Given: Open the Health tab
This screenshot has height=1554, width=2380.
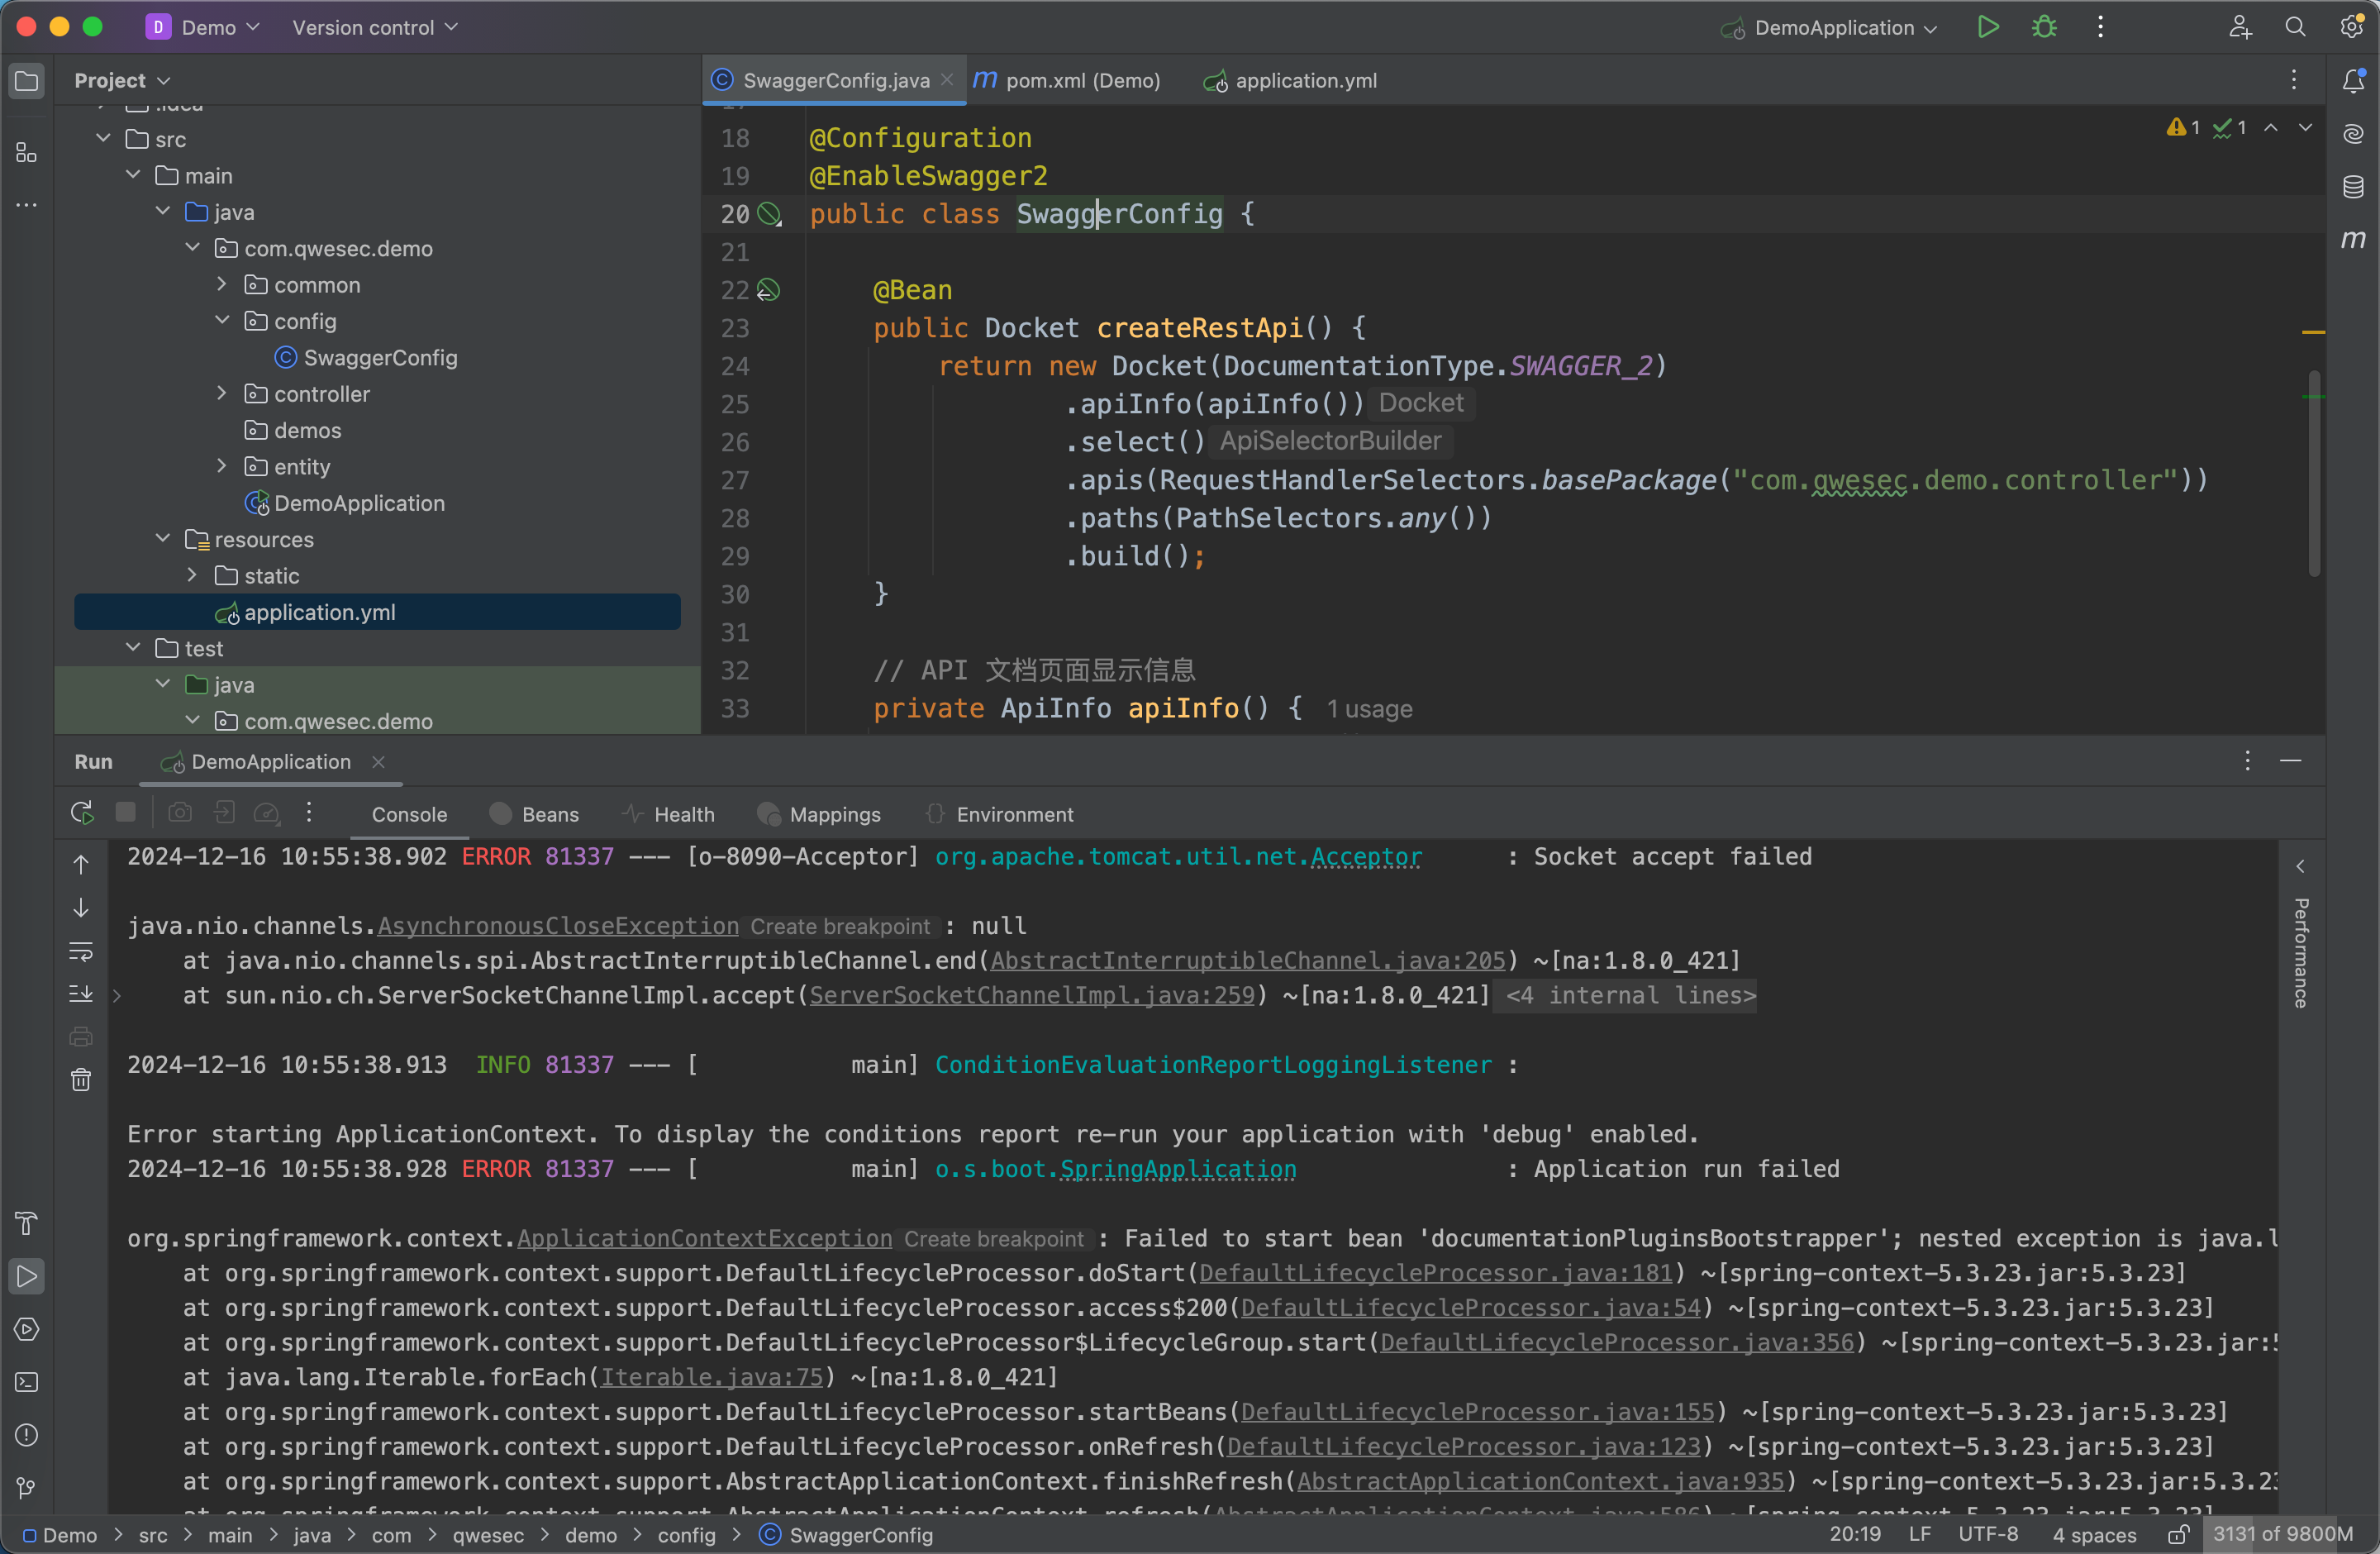Looking at the screenshot, I should tap(668, 814).
